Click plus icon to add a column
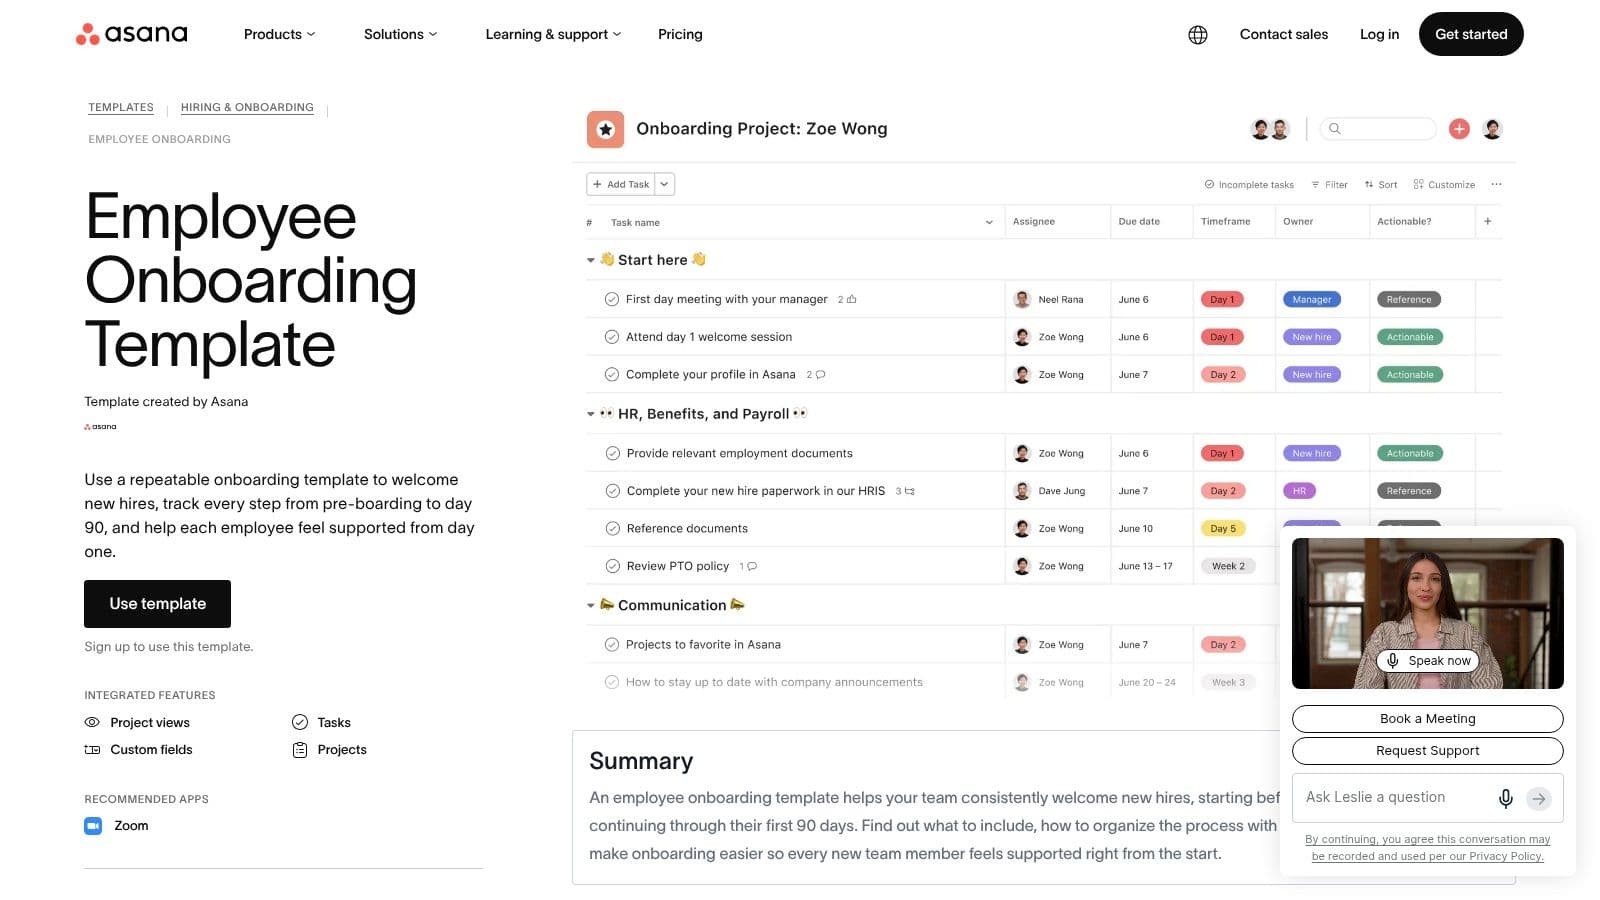The height and width of the screenshot is (900, 1600). [1488, 221]
